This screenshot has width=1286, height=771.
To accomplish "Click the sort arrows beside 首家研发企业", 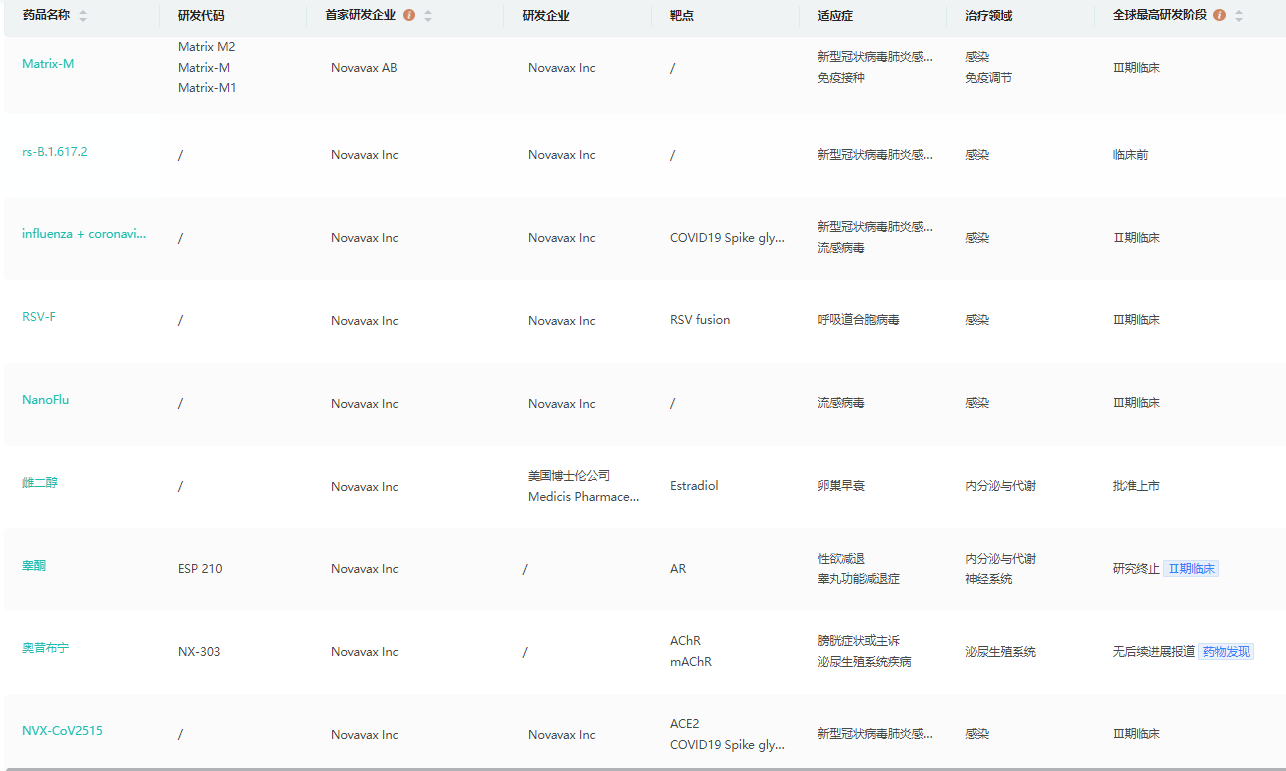I will click(x=428, y=16).
